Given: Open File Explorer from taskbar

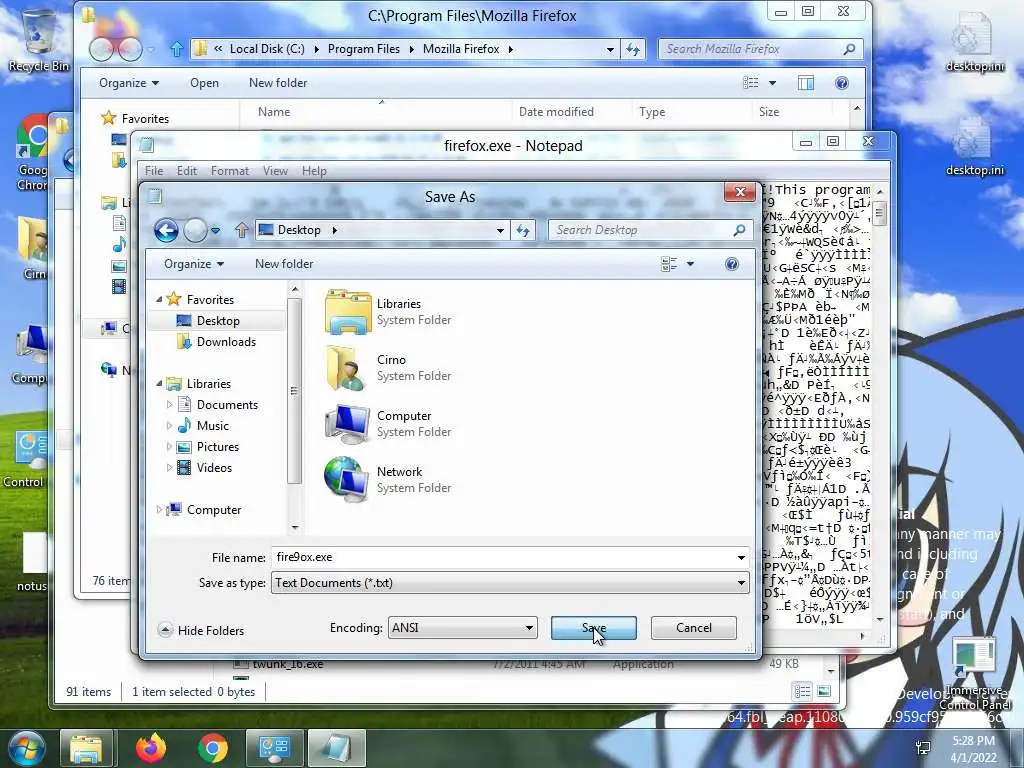Looking at the screenshot, I should (x=86, y=748).
